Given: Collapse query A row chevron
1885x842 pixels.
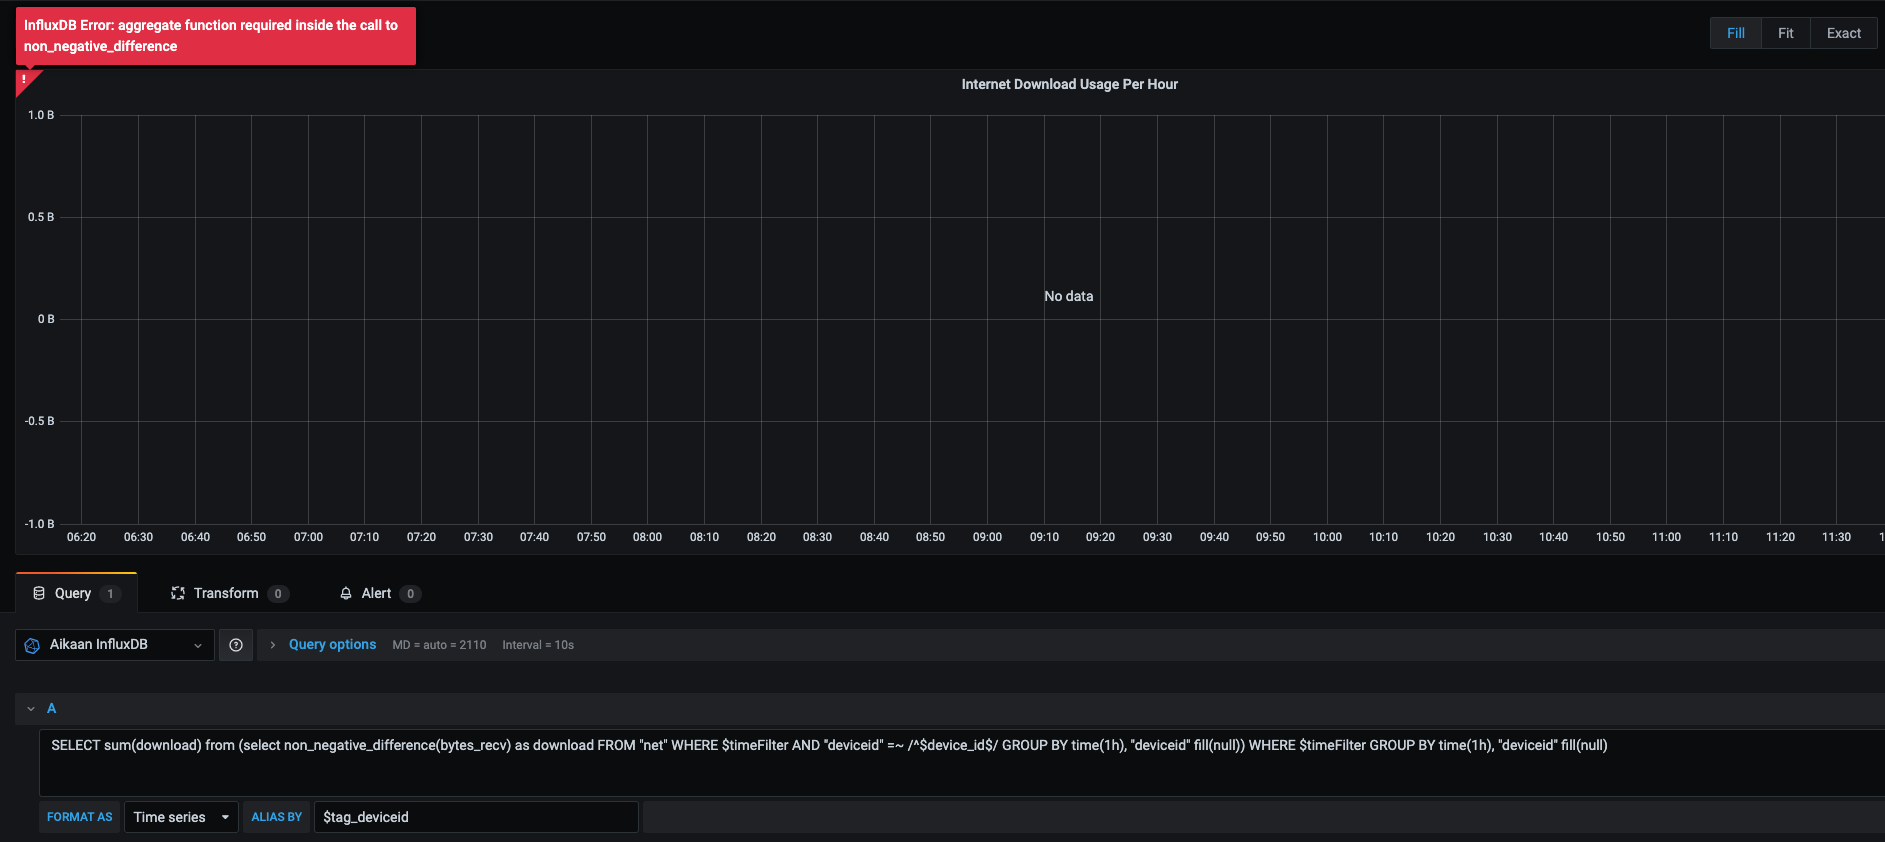Looking at the screenshot, I should point(31,709).
